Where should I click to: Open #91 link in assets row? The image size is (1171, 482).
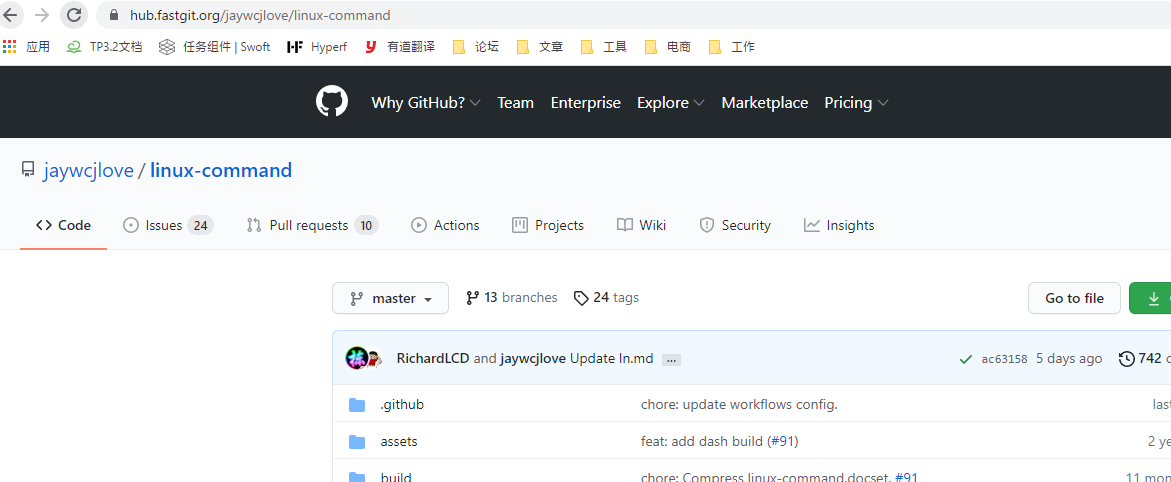click(783, 442)
